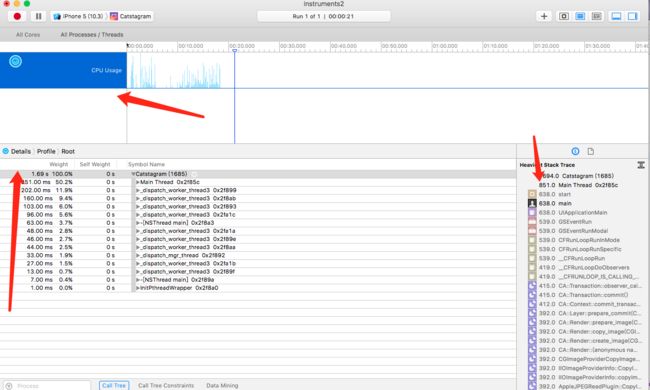Choose the Catstagram target app
650x390 pixels.
(x=131, y=16)
